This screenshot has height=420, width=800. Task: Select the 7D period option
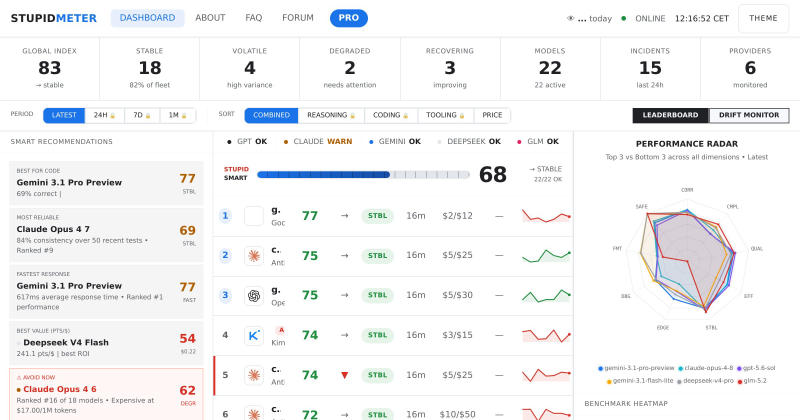(142, 115)
